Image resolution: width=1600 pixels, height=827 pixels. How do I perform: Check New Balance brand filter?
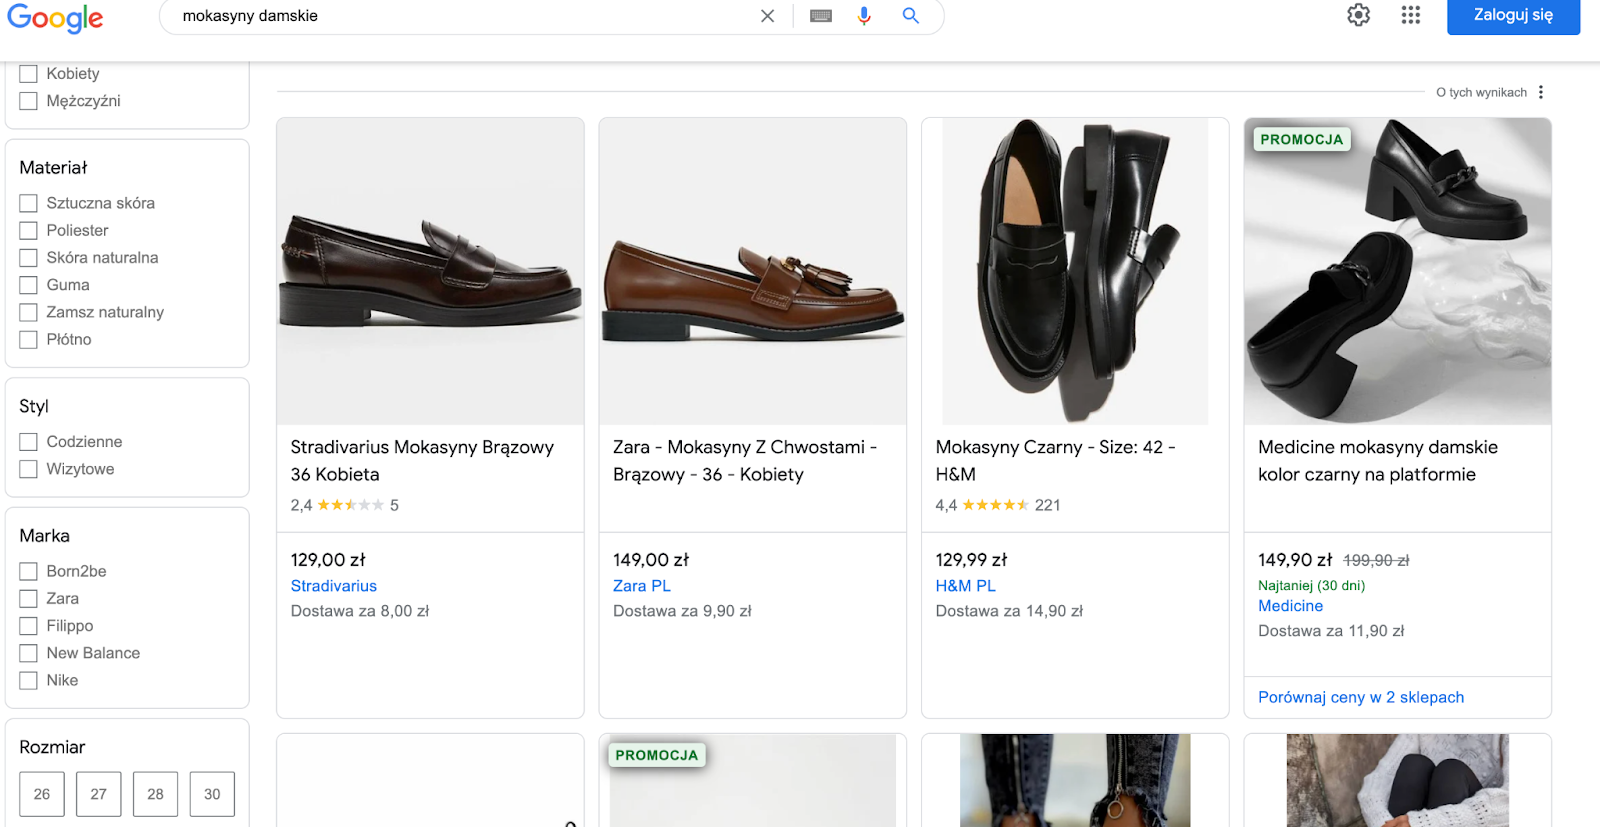pyautogui.click(x=28, y=653)
